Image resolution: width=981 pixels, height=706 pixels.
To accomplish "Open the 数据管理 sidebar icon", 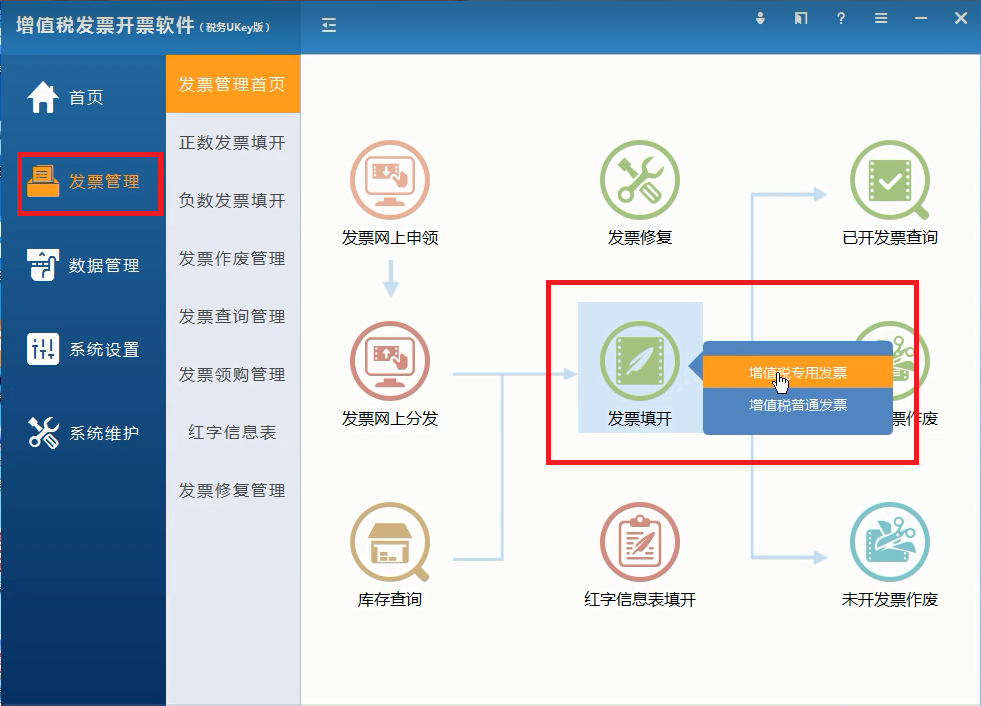I will 43,265.
